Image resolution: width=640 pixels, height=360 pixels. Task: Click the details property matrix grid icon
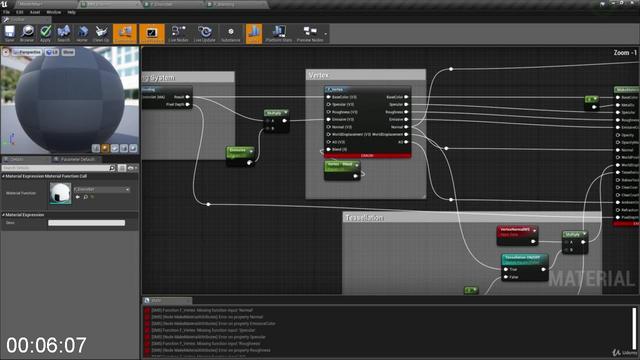pos(122,168)
